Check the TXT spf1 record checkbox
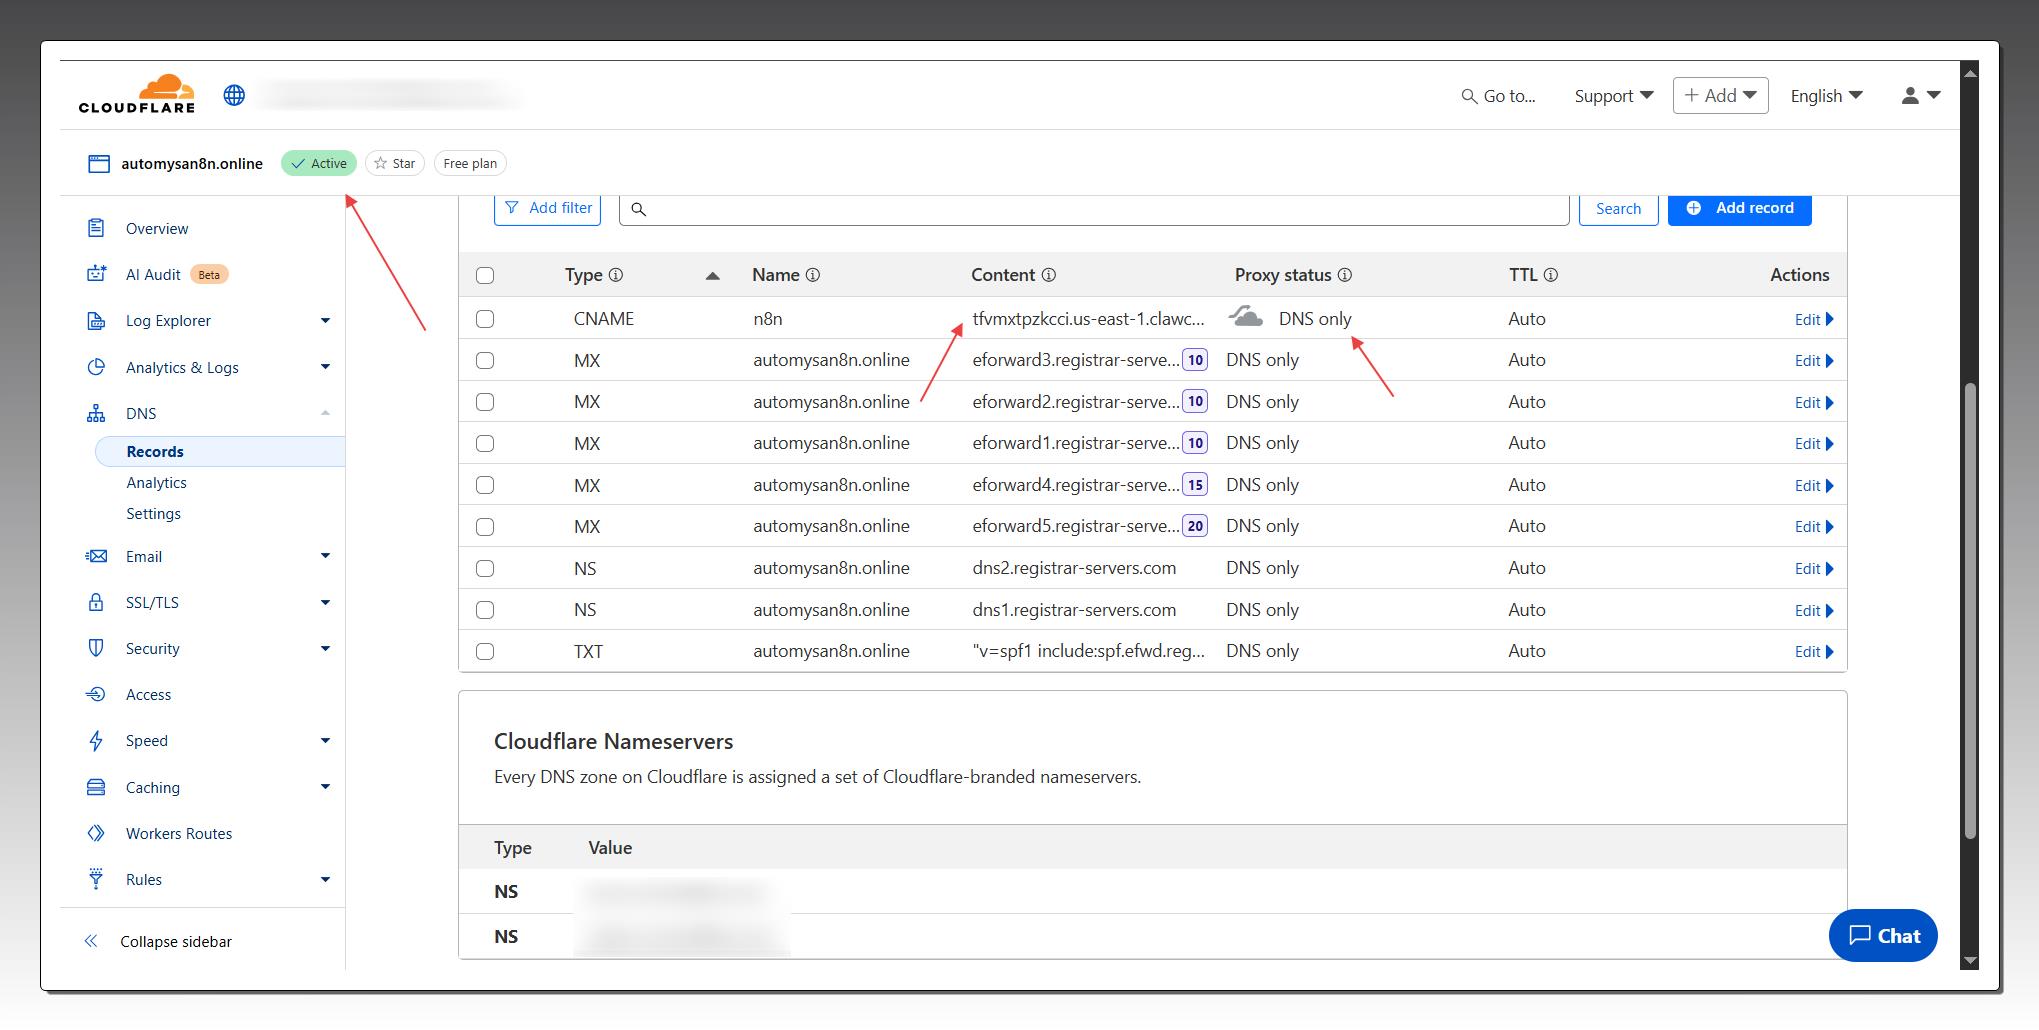Image resolution: width=2039 pixels, height=1030 pixels. pos(485,651)
